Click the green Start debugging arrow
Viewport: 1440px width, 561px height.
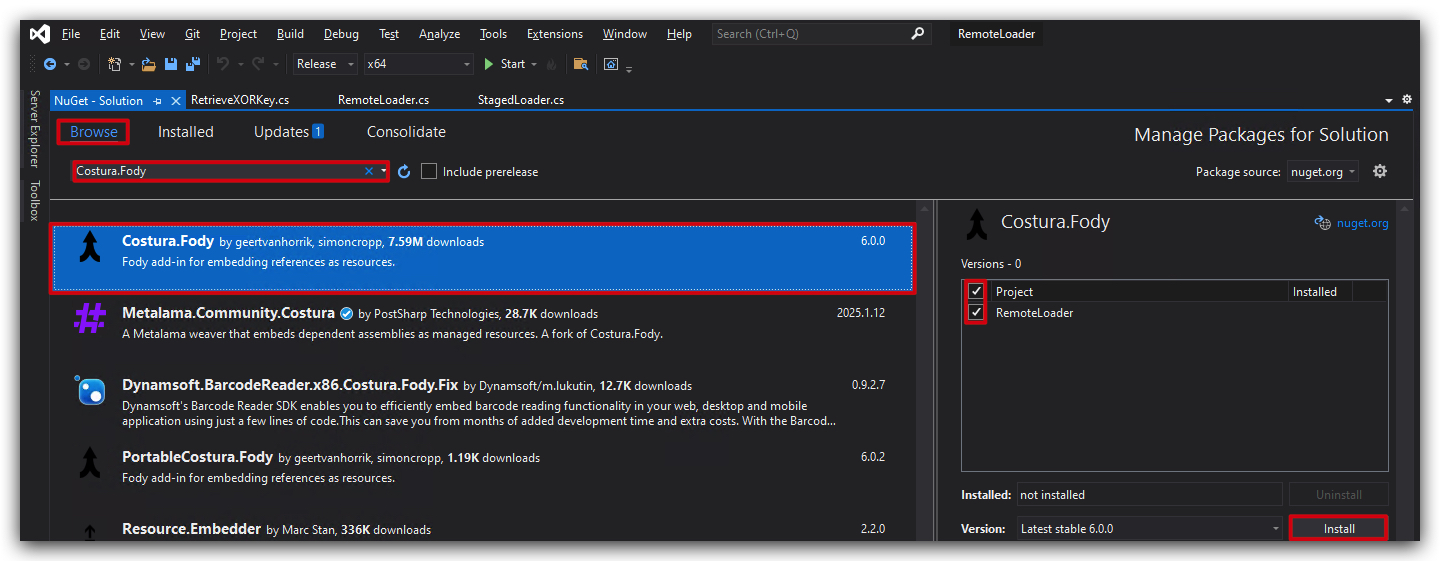(489, 64)
